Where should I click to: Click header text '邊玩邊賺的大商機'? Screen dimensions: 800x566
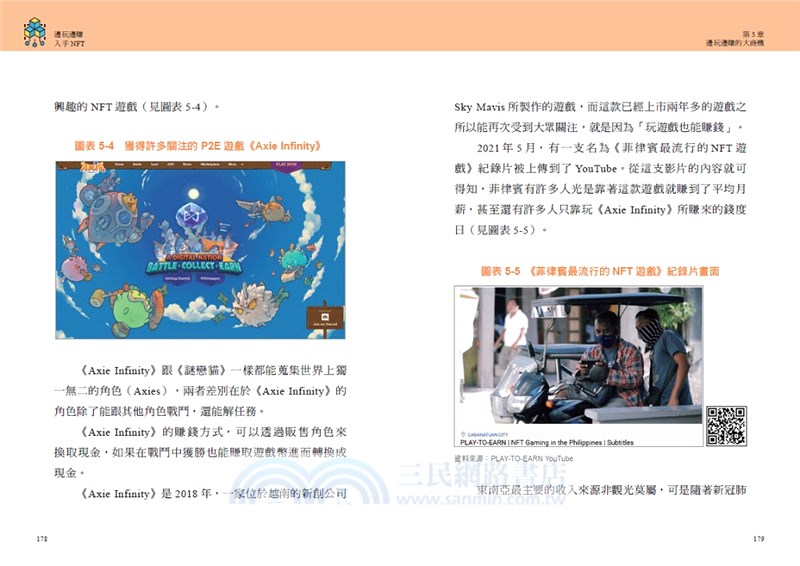click(x=735, y=43)
